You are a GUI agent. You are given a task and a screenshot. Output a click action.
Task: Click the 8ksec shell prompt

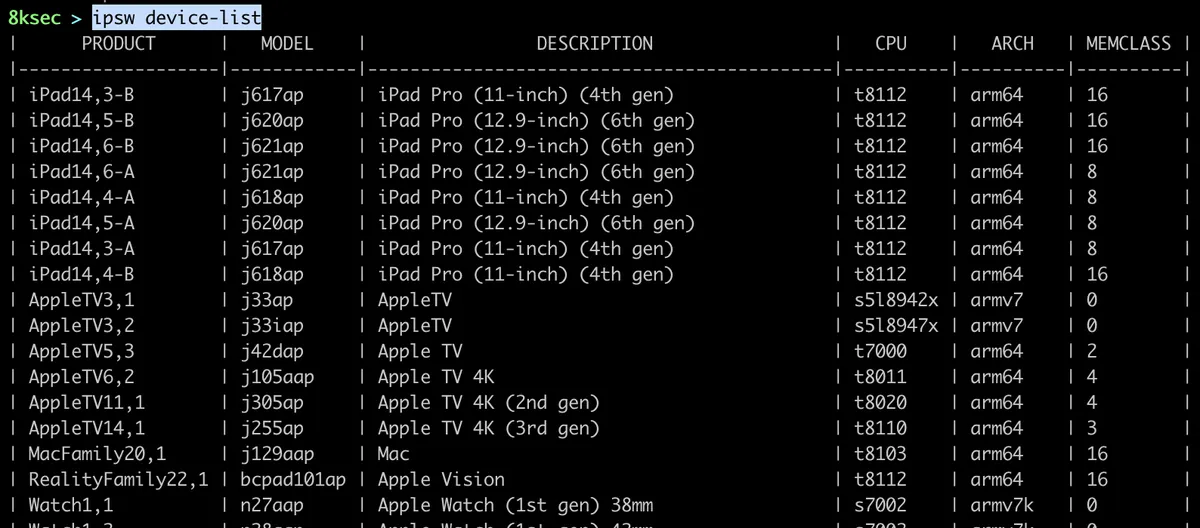[34, 17]
